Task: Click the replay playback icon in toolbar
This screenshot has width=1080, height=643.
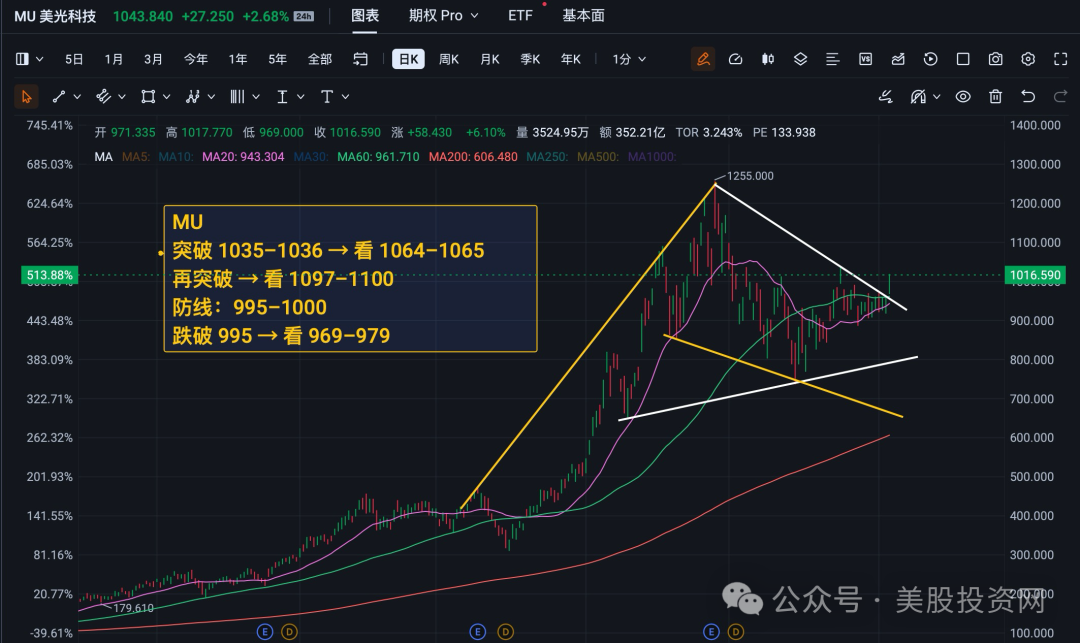Action: pos(931,59)
